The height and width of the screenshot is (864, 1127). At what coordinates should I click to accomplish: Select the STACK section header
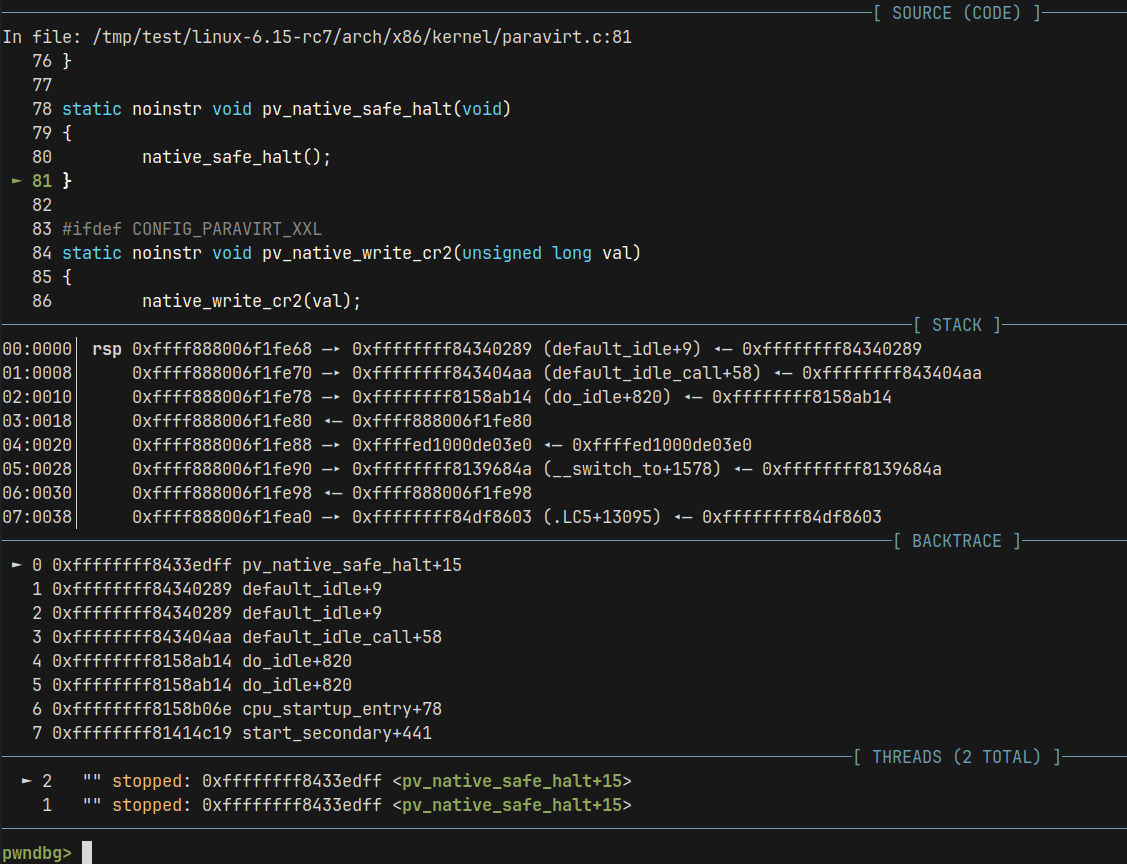956,325
